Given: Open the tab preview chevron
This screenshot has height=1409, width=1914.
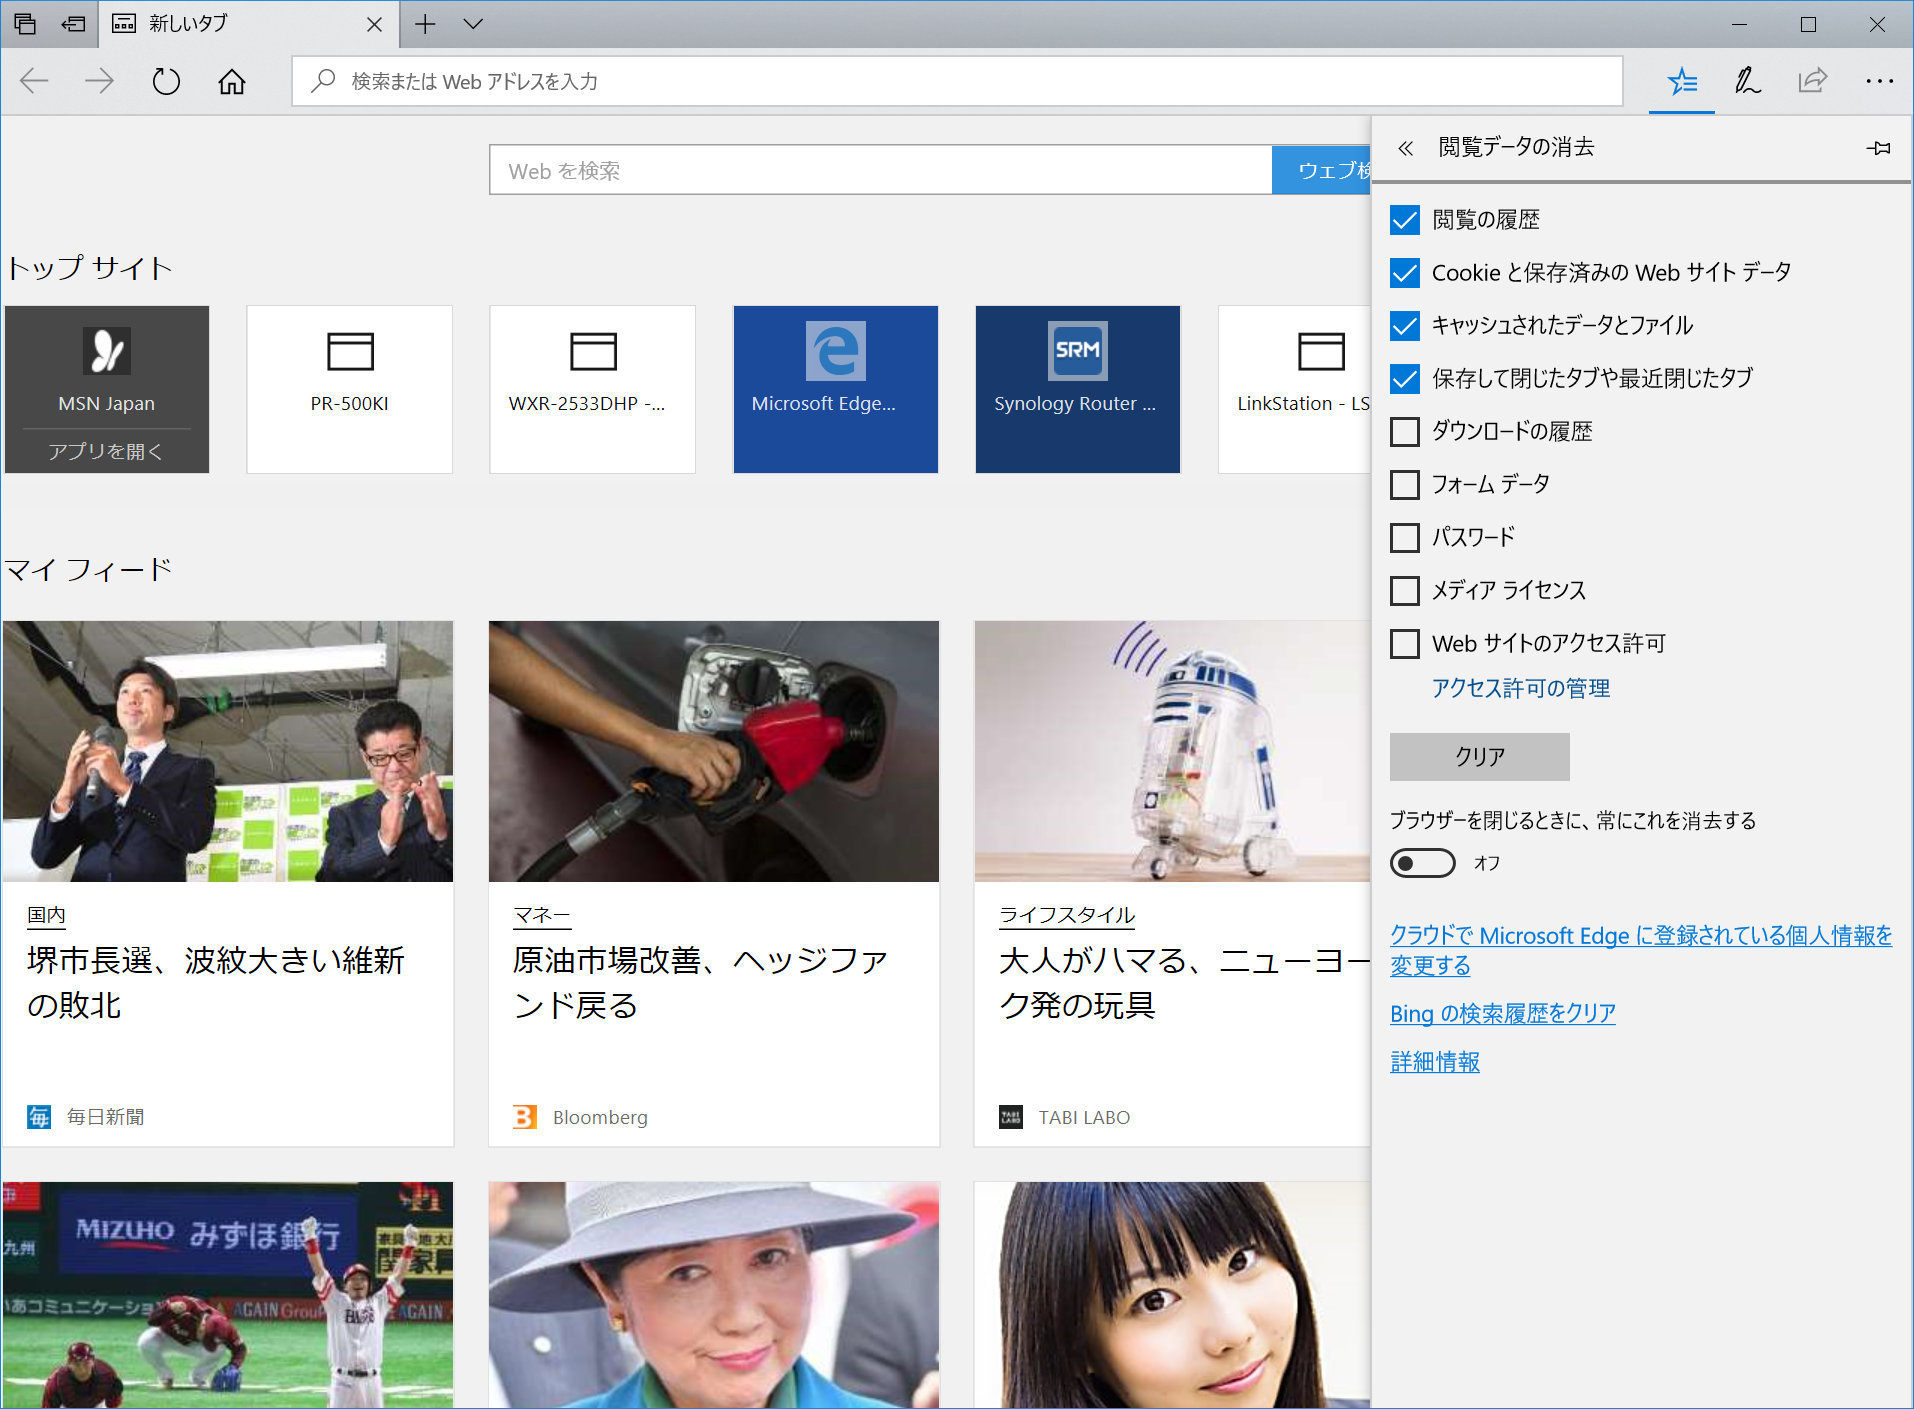Looking at the screenshot, I should pos(473,24).
